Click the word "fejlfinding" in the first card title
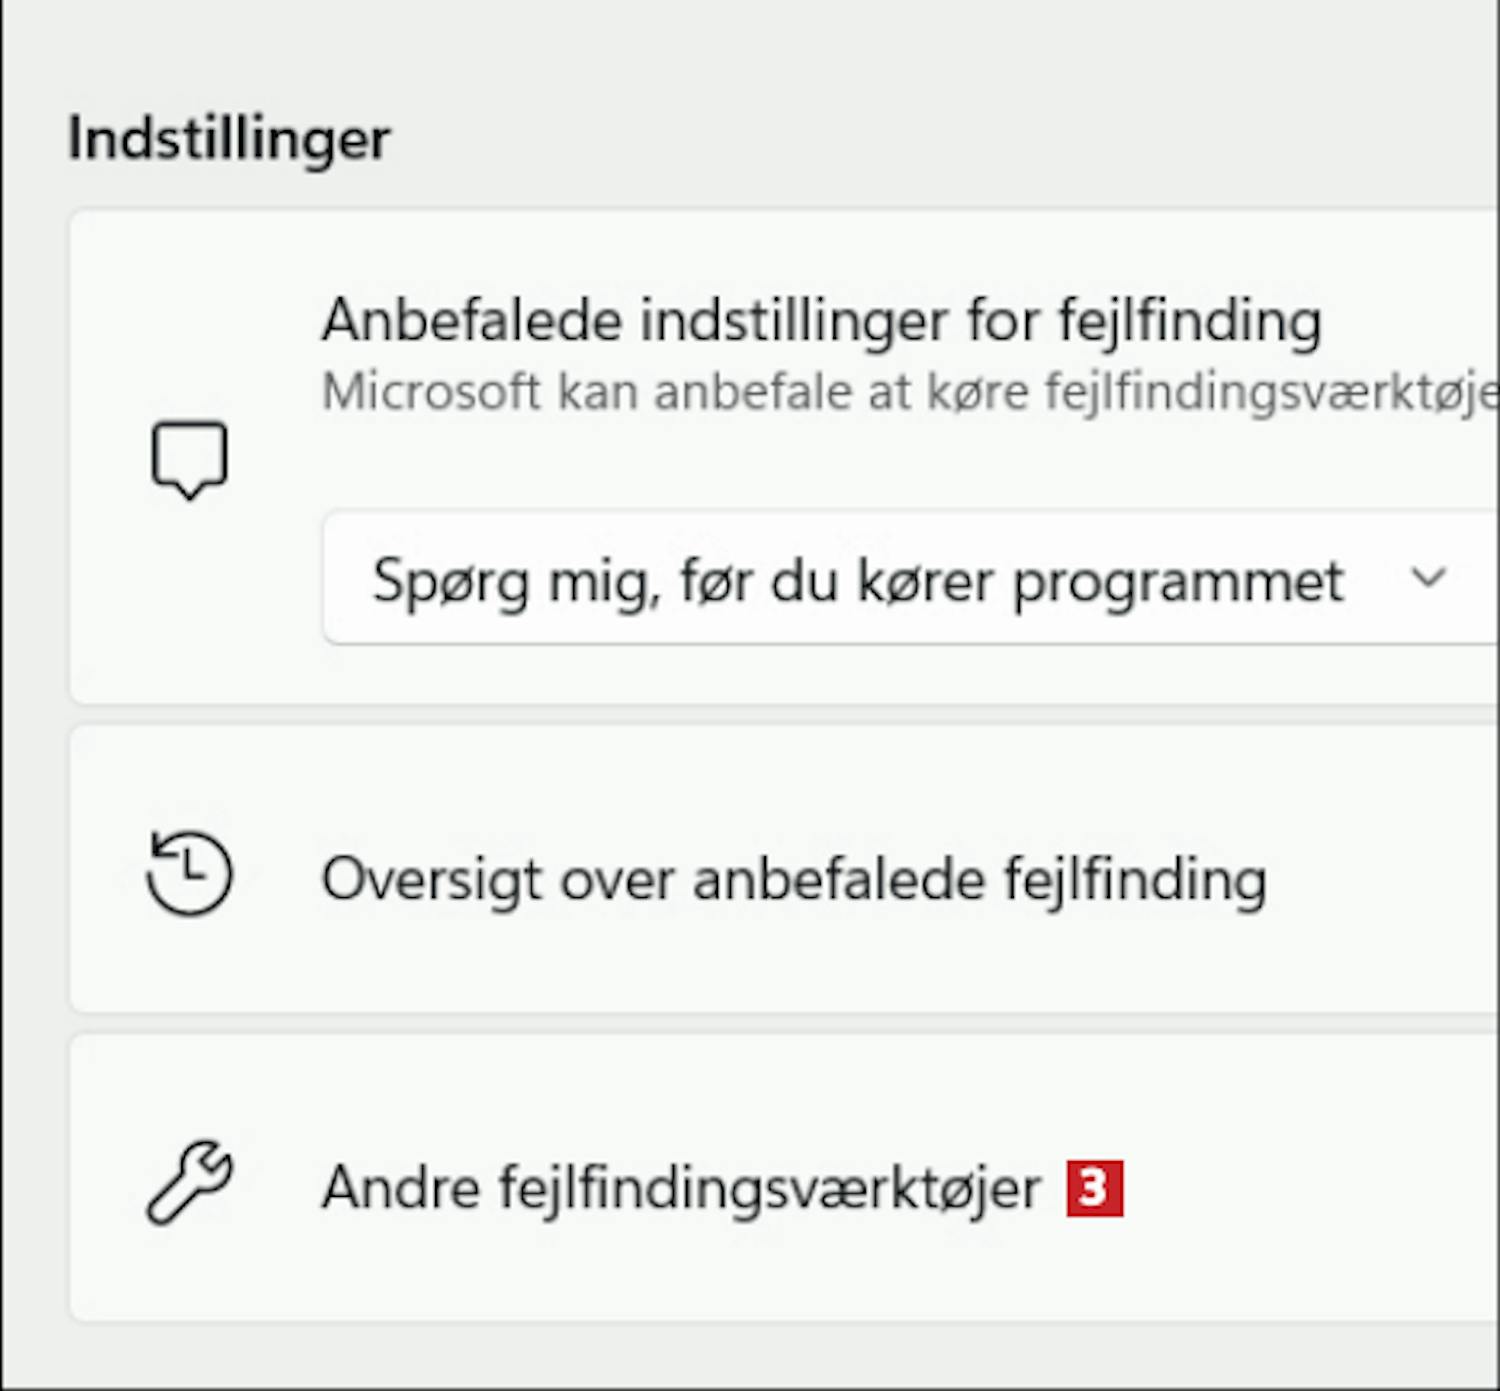 1190,321
